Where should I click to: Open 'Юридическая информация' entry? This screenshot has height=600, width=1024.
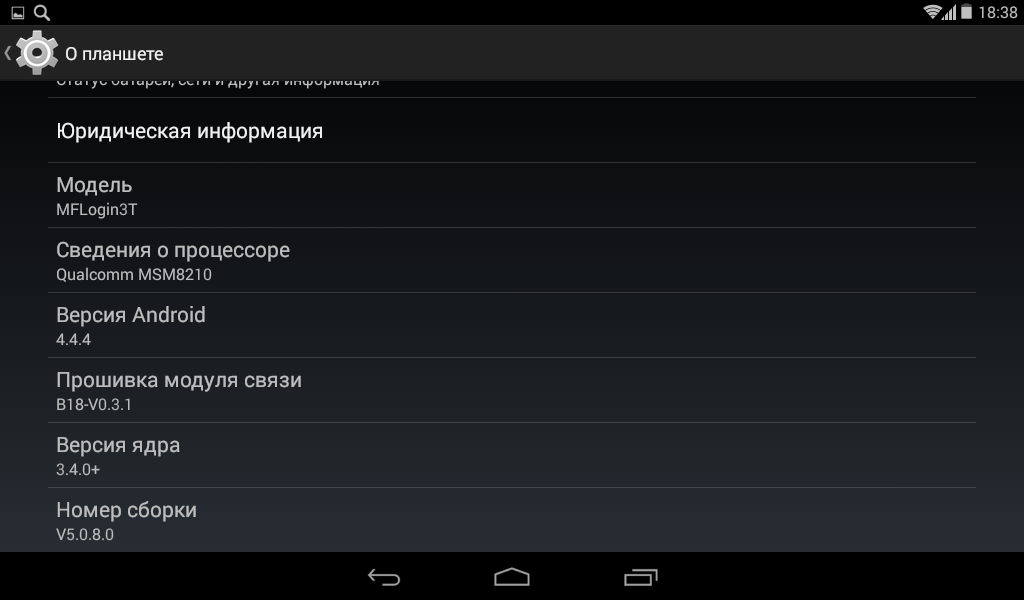[512, 131]
